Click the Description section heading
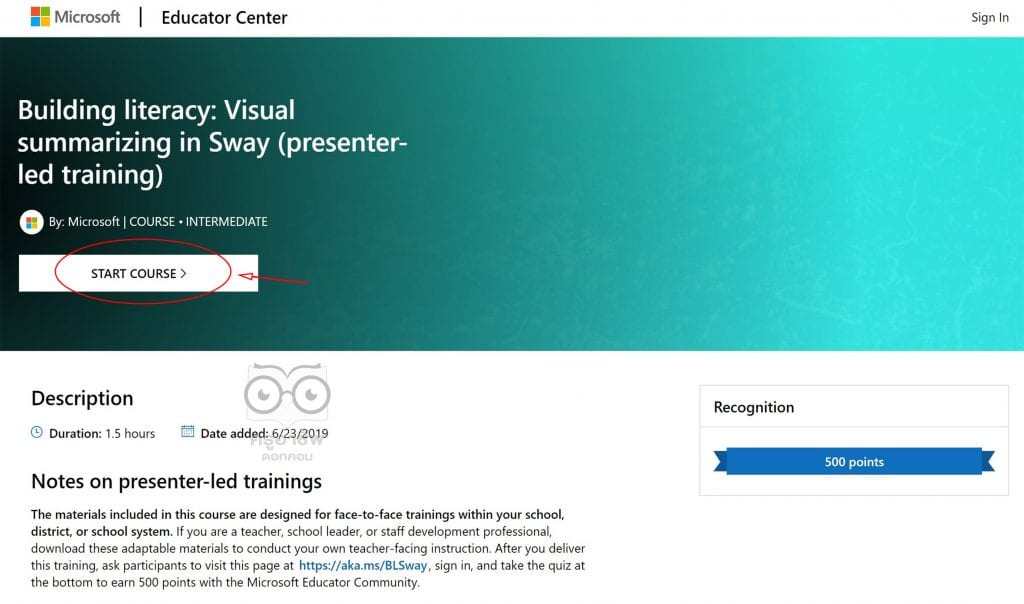Screen dimensions: 1024x604 click(x=82, y=398)
